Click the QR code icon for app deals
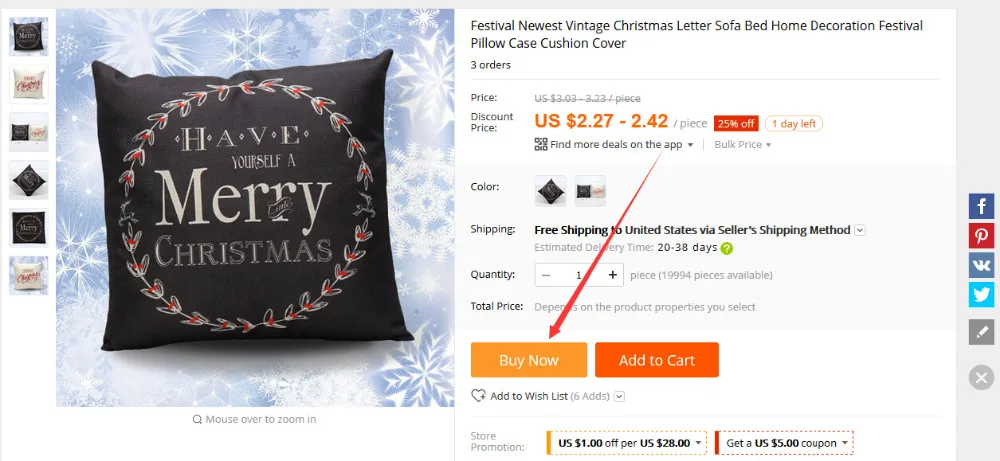Image resolution: width=1000 pixels, height=461 pixels. click(x=541, y=144)
